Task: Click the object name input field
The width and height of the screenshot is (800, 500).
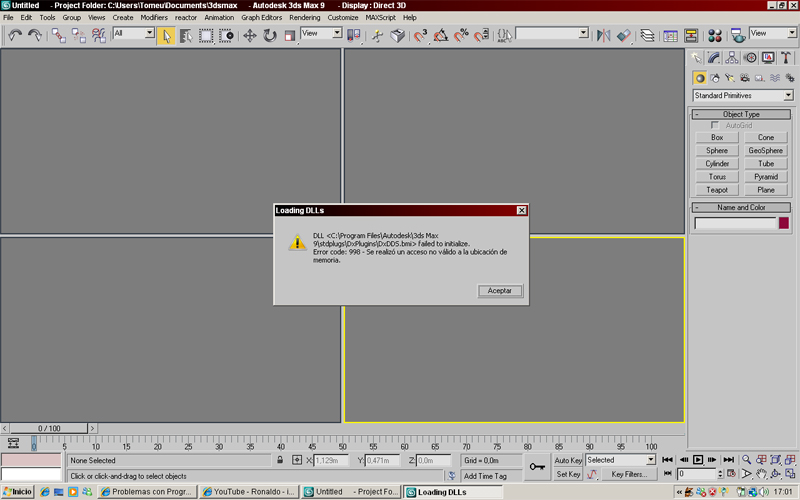Action: [735, 223]
